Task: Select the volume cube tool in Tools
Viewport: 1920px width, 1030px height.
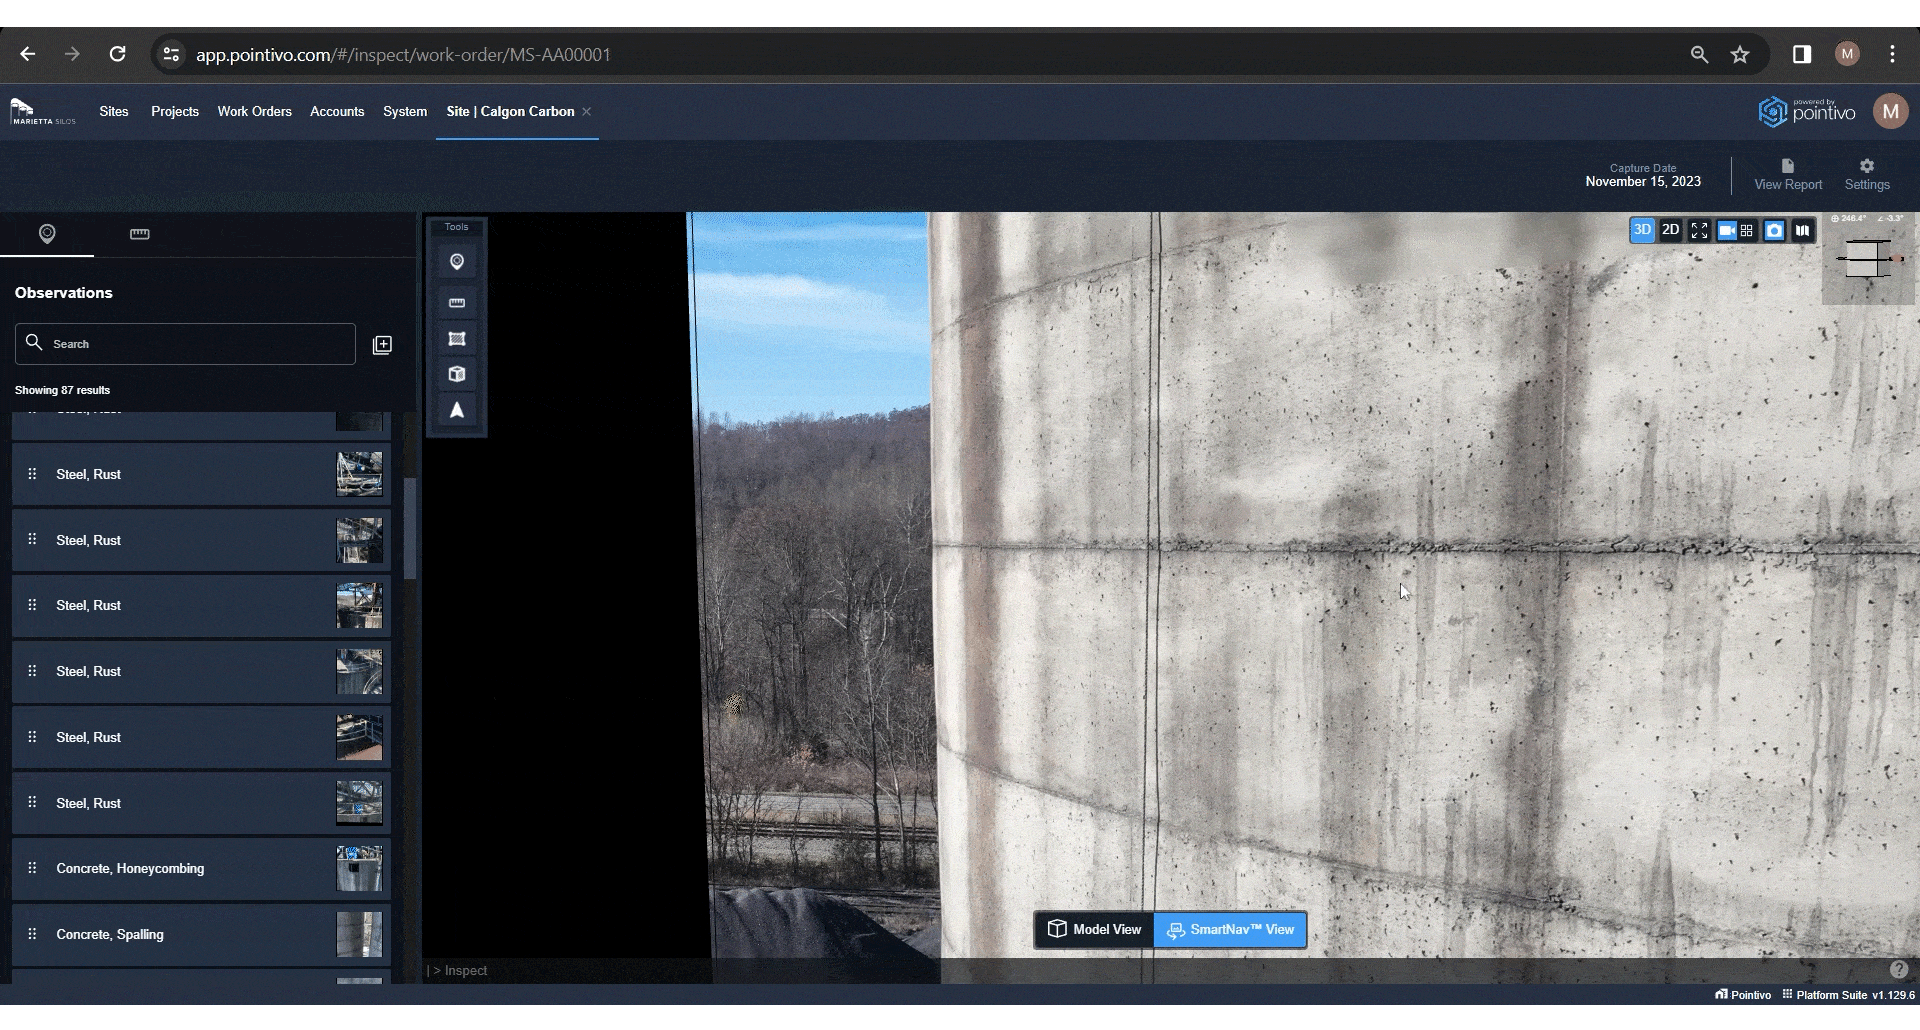Action: (x=457, y=374)
